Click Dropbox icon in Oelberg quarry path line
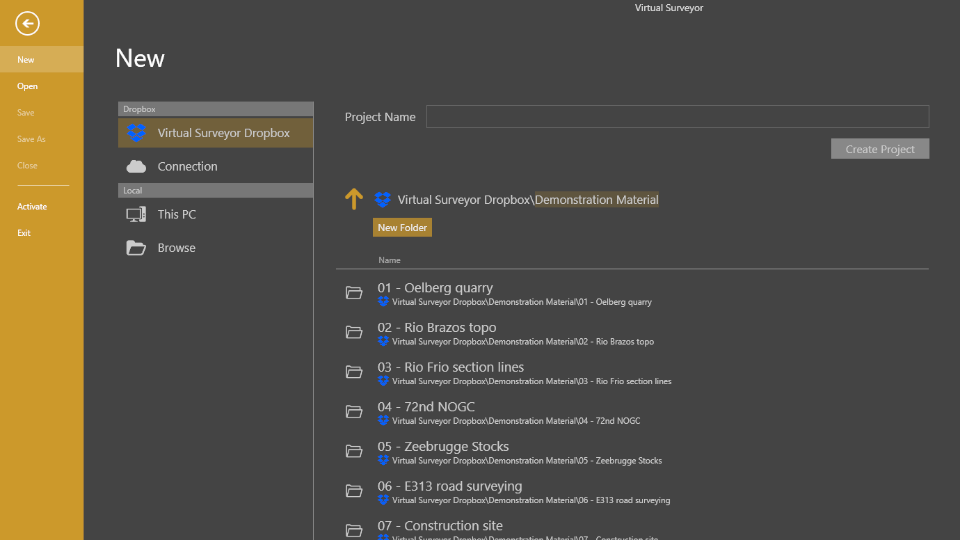Viewport: 960px width, 540px height. coord(383,302)
